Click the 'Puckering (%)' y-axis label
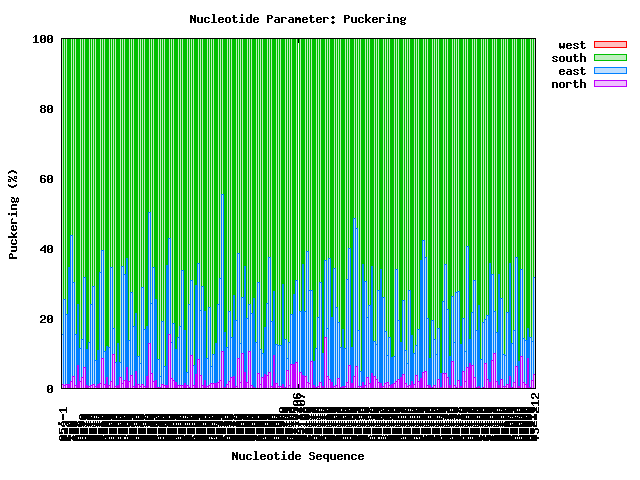The height and width of the screenshot is (480, 640). coord(13,214)
